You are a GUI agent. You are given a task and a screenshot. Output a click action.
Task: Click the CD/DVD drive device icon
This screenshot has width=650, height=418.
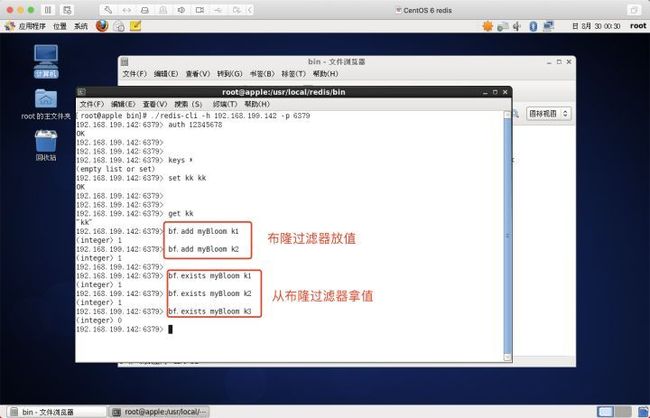pyautogui.click(x=163, y=10)
